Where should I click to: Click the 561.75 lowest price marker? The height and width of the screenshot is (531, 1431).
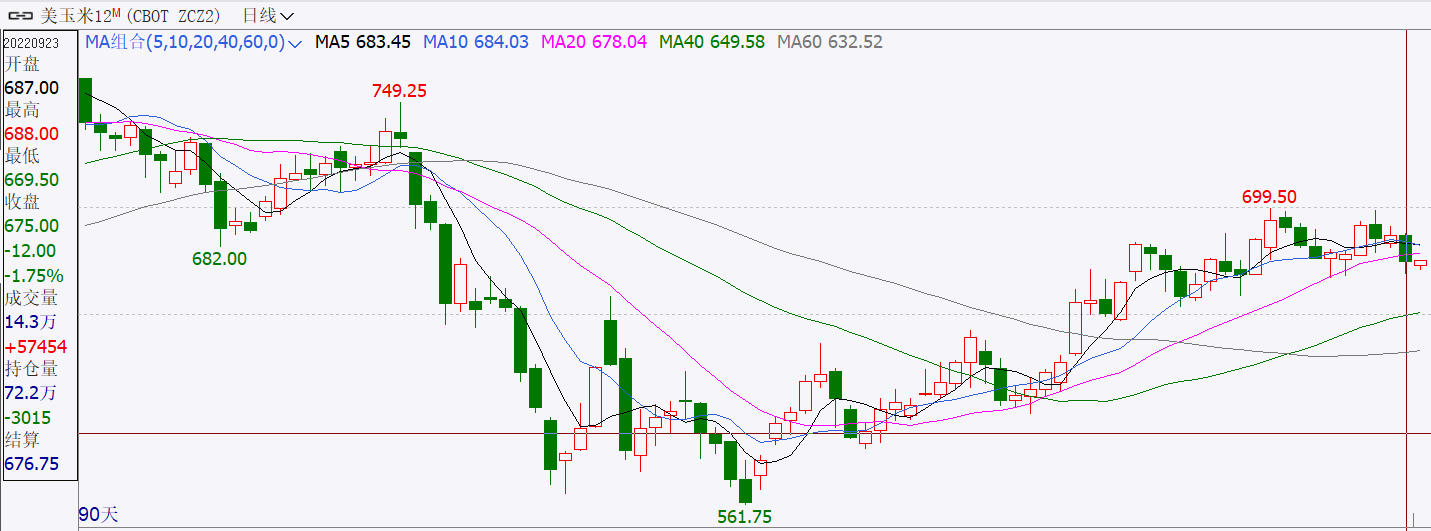pyautogui.click(x=745, y=517)
